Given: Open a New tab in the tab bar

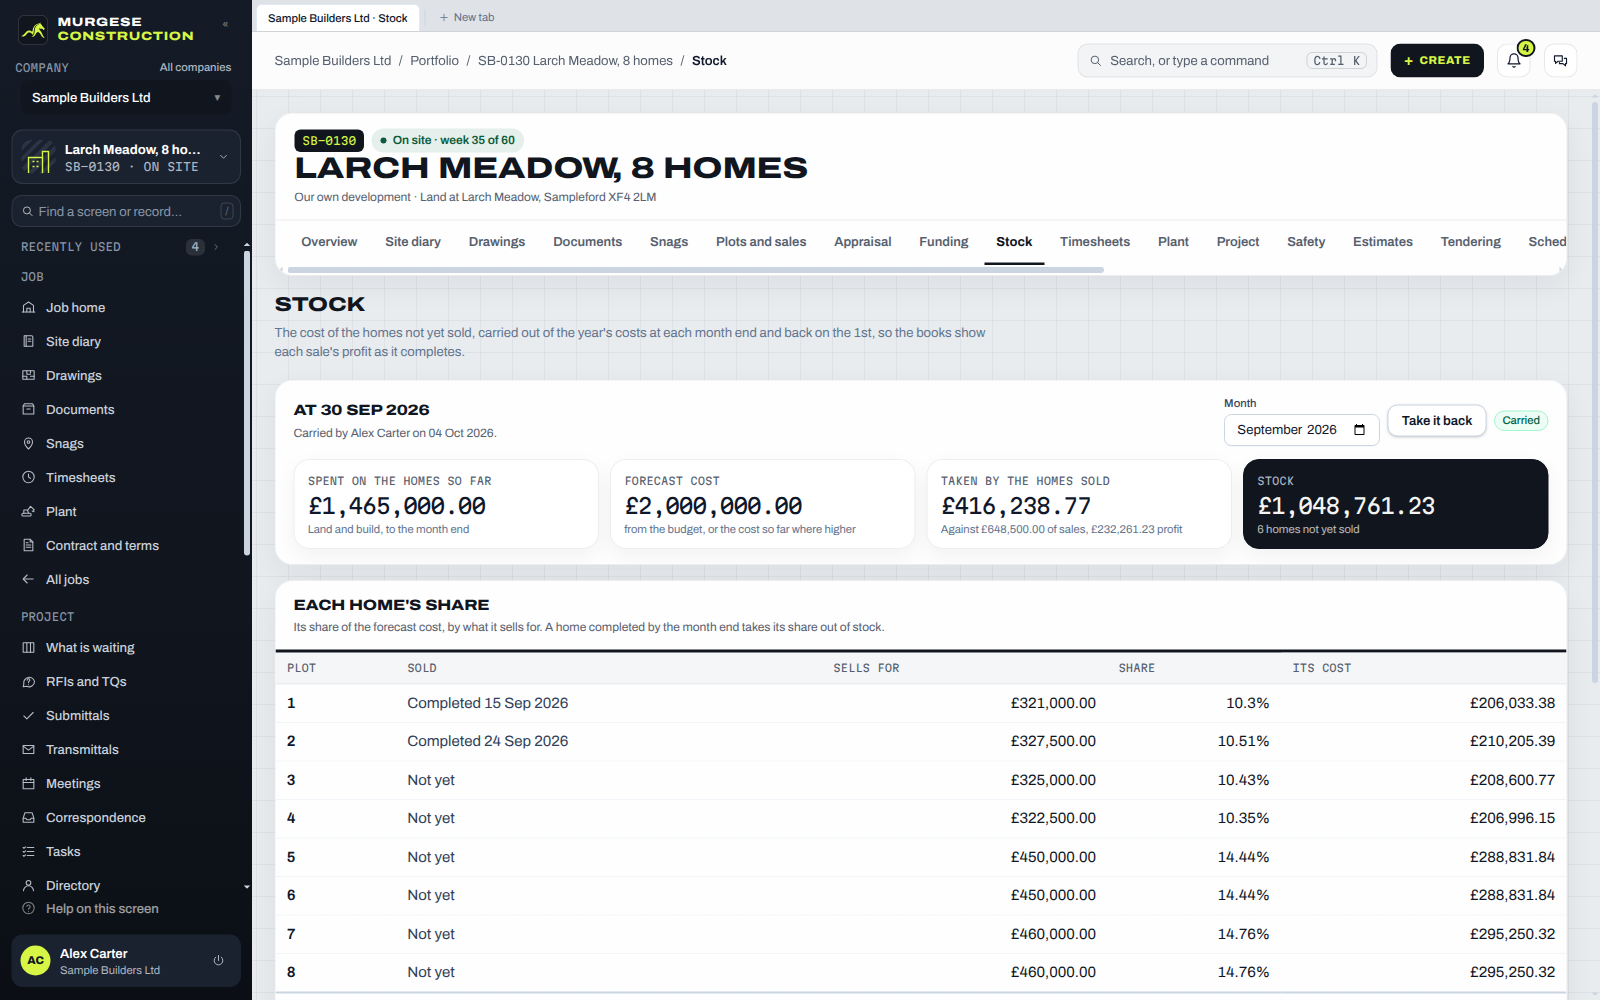Looking at the screenshot, I should [x=467, y=18].
